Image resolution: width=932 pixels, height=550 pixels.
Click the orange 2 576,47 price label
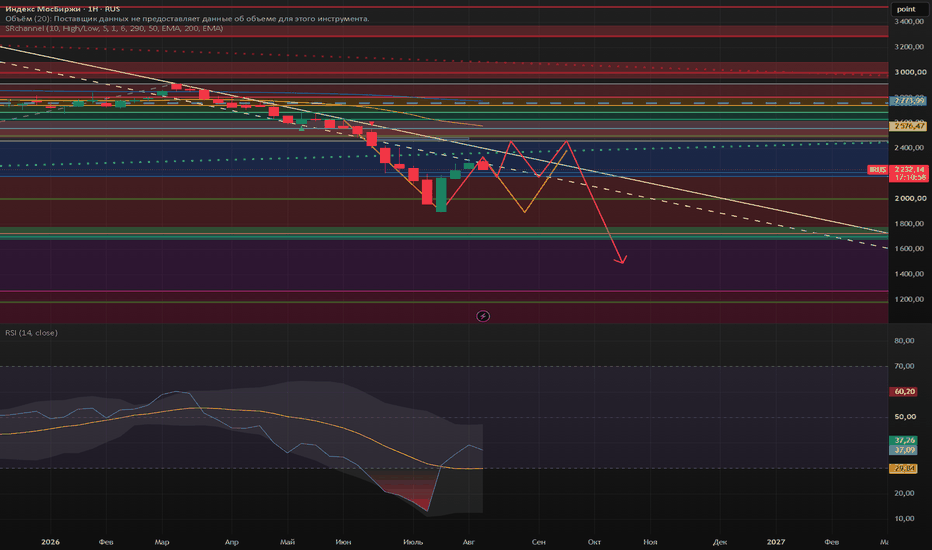pyautogui.click(x=909, y=126)
